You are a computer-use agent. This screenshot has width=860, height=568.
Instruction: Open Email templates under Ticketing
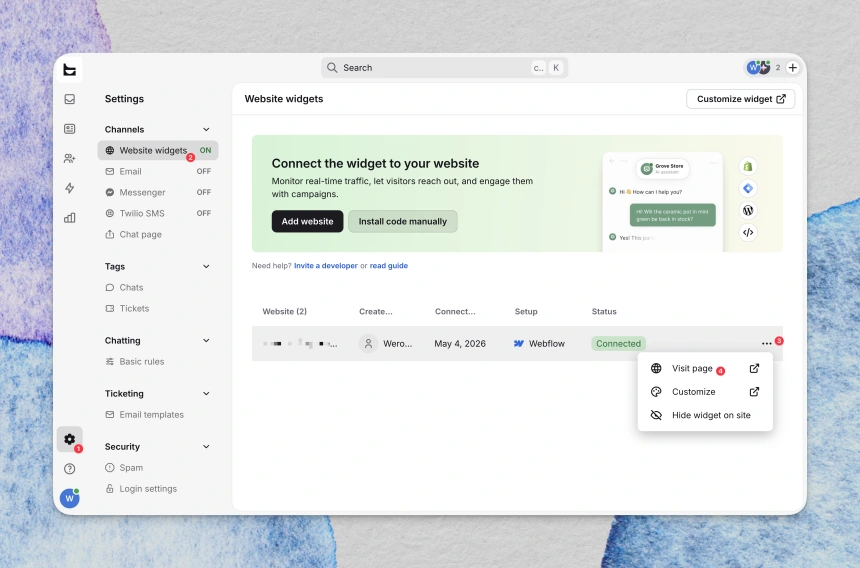tap(158, 415)
